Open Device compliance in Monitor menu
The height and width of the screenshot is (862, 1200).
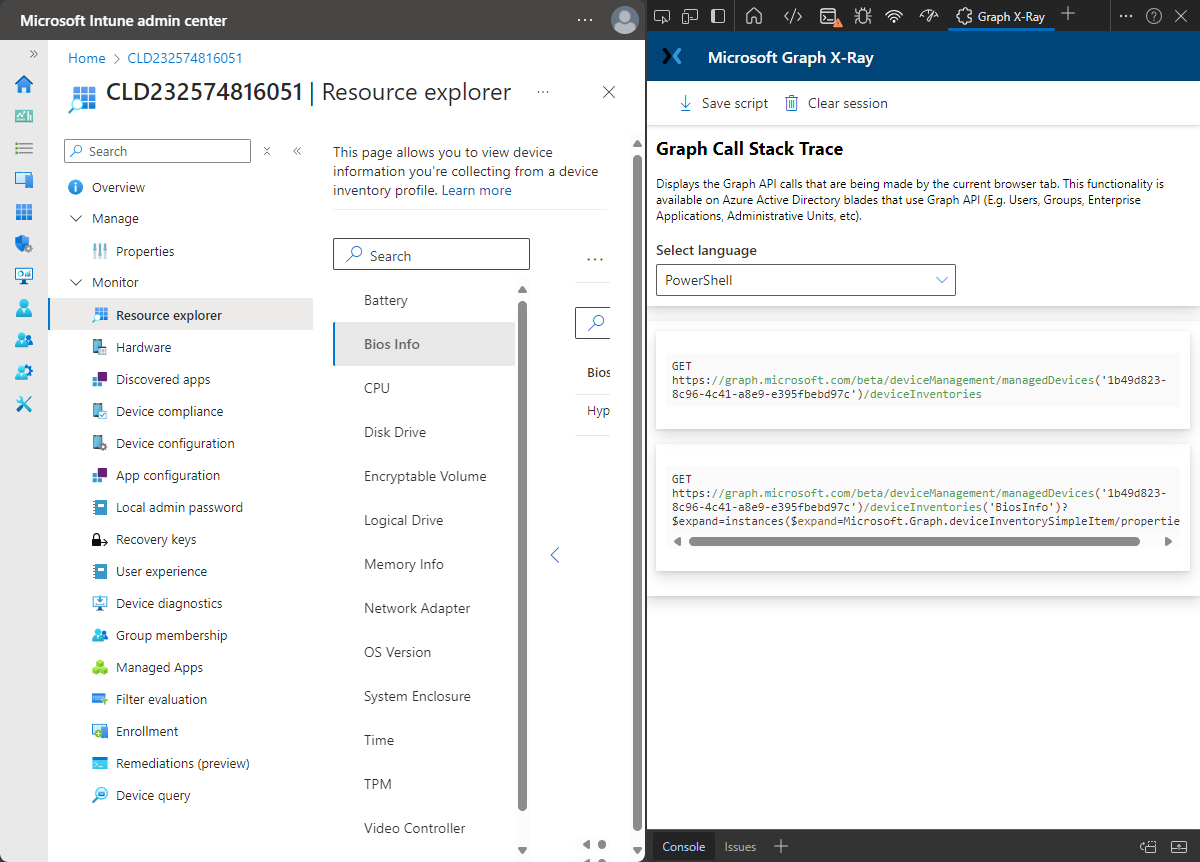(x=169, y=411)
